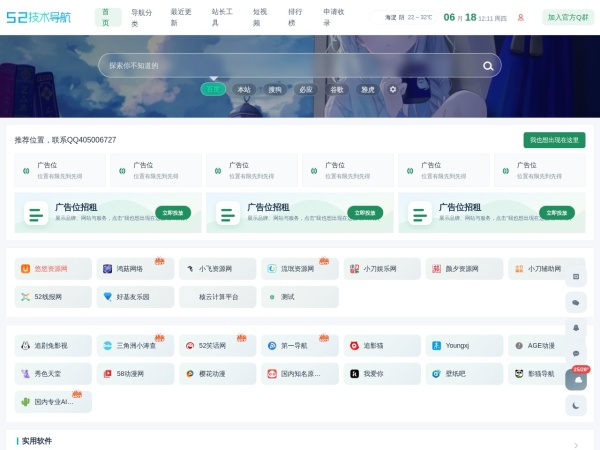600x450 pixels.
Task: Open 悠悠资源网 site icon
Action: tap(25, 269)
